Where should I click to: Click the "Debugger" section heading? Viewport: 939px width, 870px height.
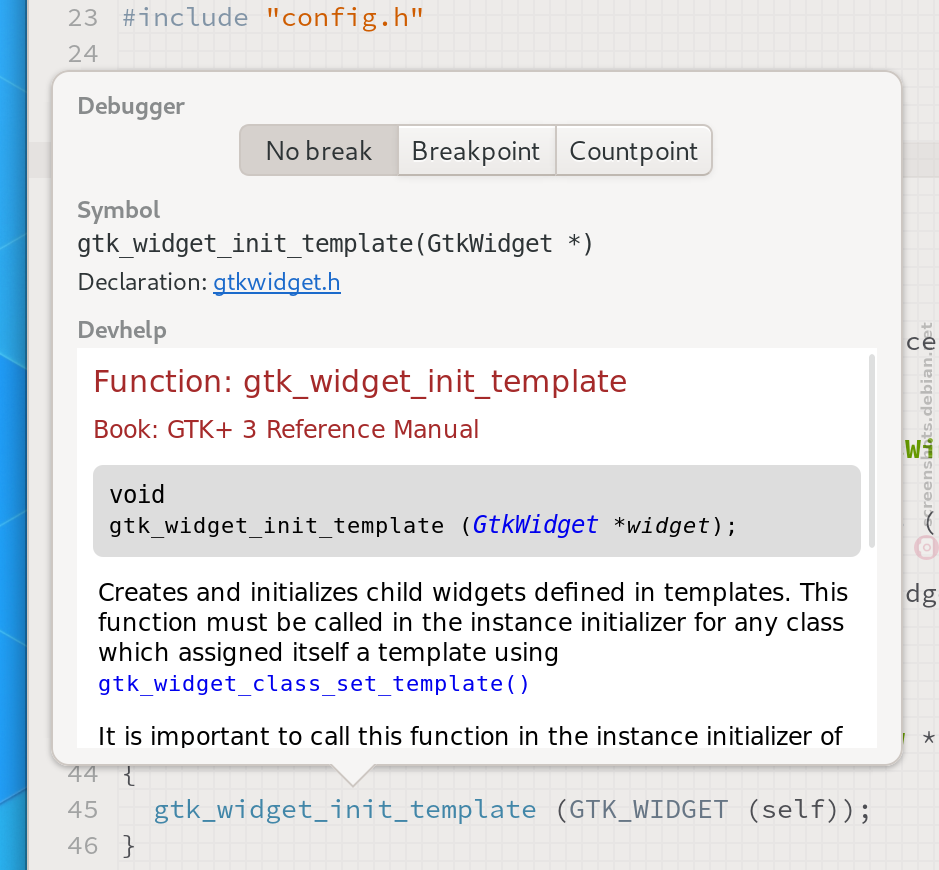coord(131,107)
